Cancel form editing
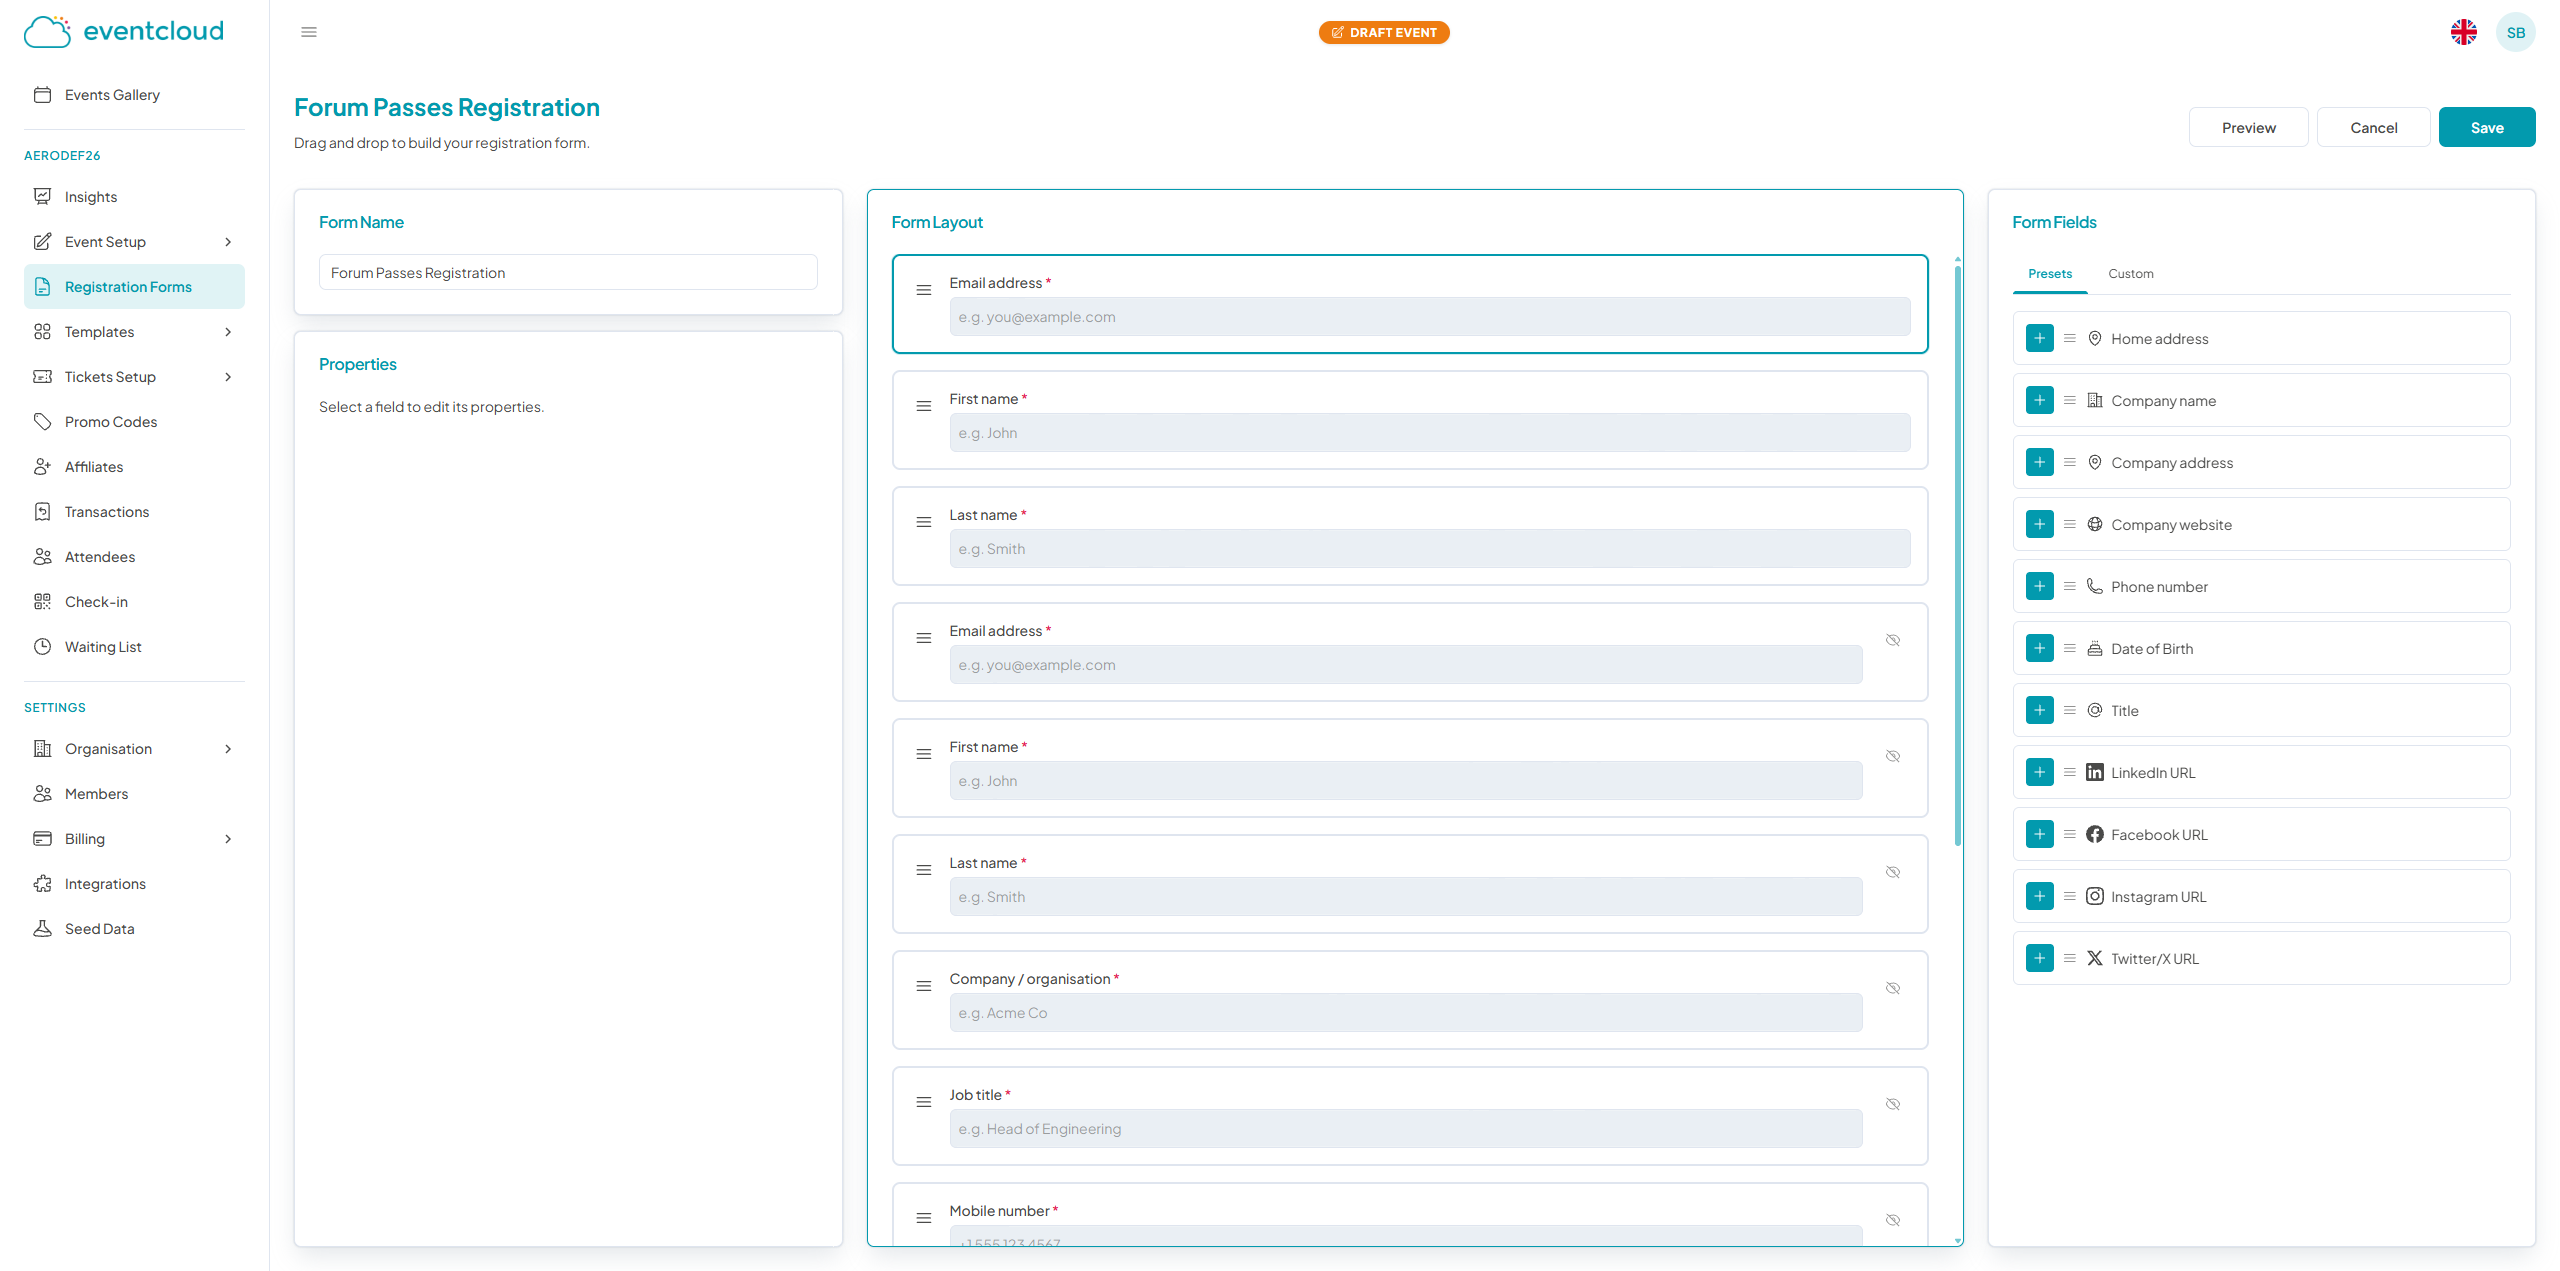Image resolution: width=2560 pixels, height=1271 pixels. point(2373,127)
